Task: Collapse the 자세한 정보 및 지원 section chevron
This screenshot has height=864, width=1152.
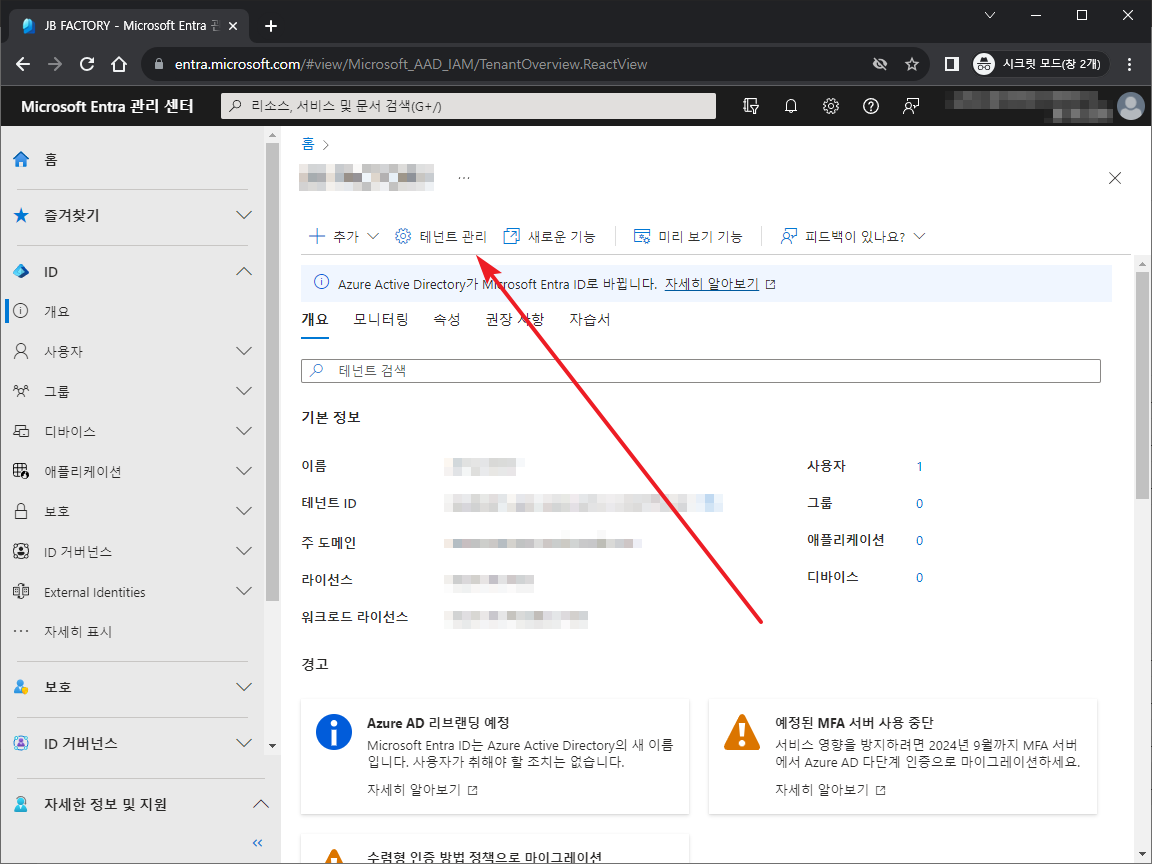Action: pyautogui.click(x=260, y=804)
